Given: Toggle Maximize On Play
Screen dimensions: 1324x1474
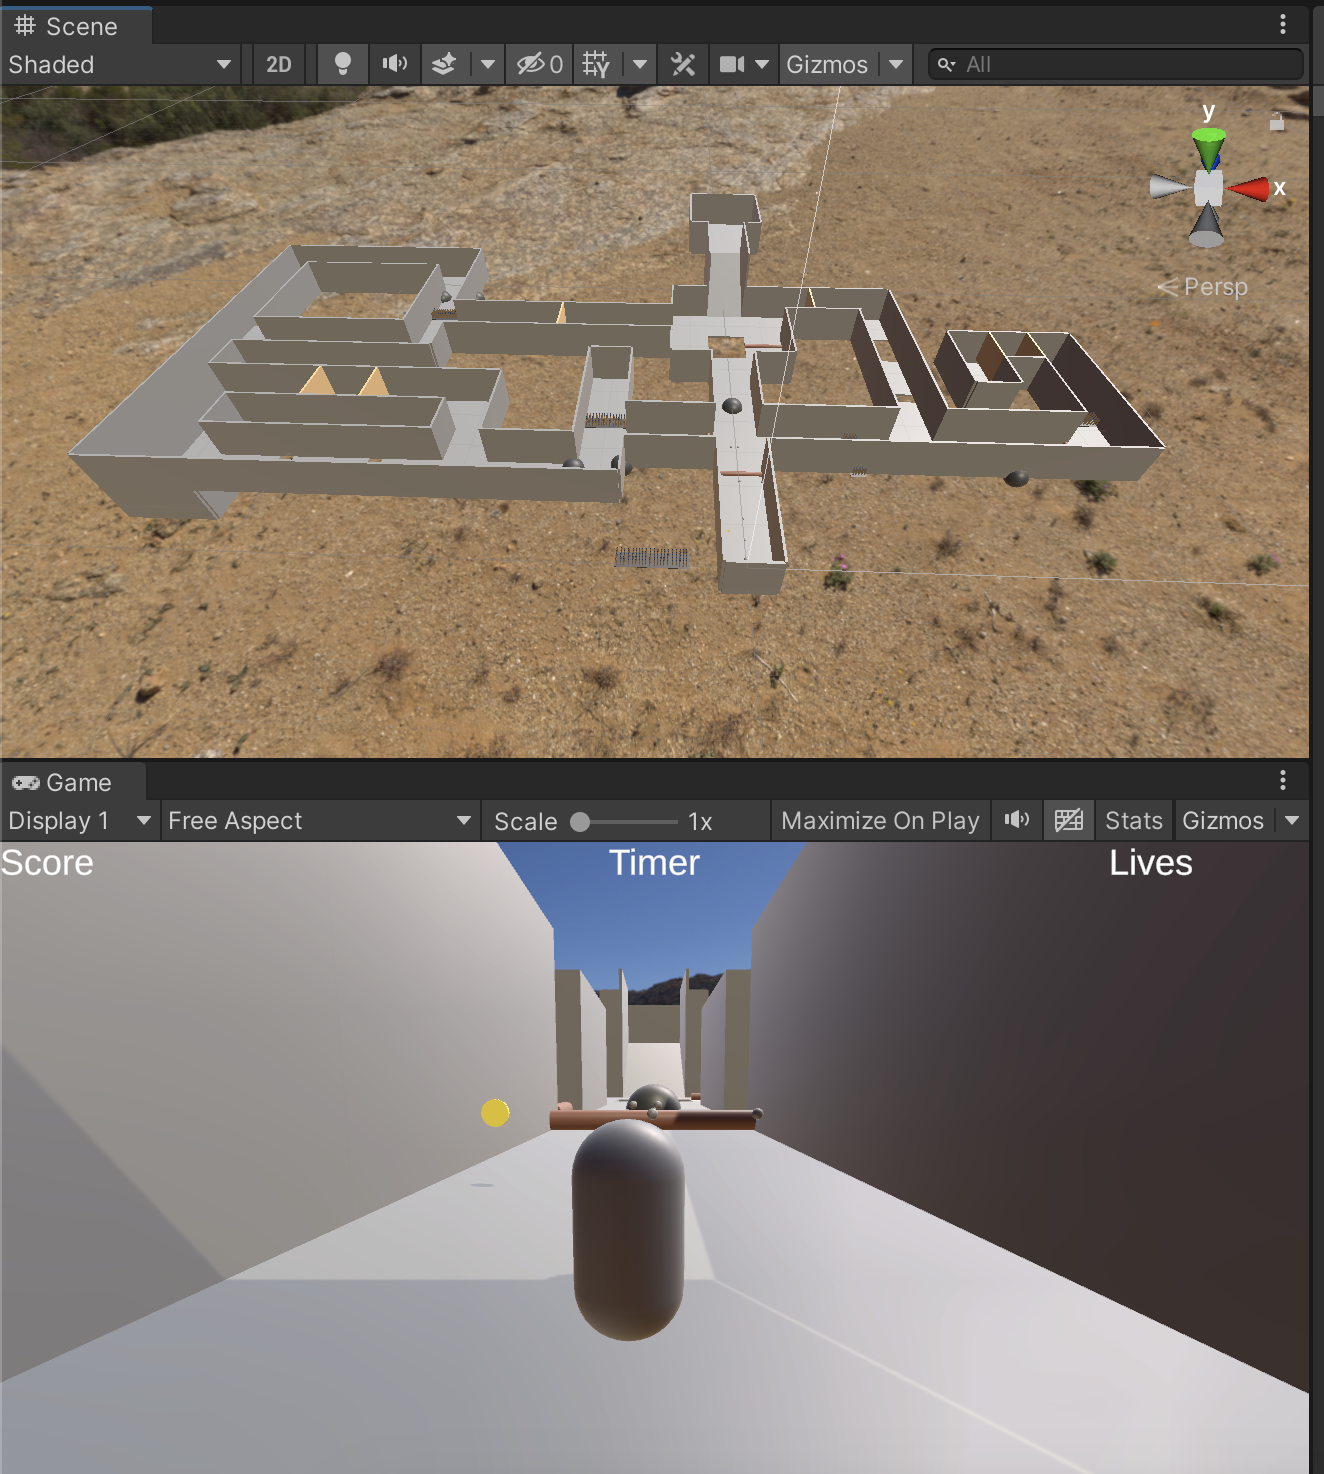Looking at the screenshot, I should [880, 820].
